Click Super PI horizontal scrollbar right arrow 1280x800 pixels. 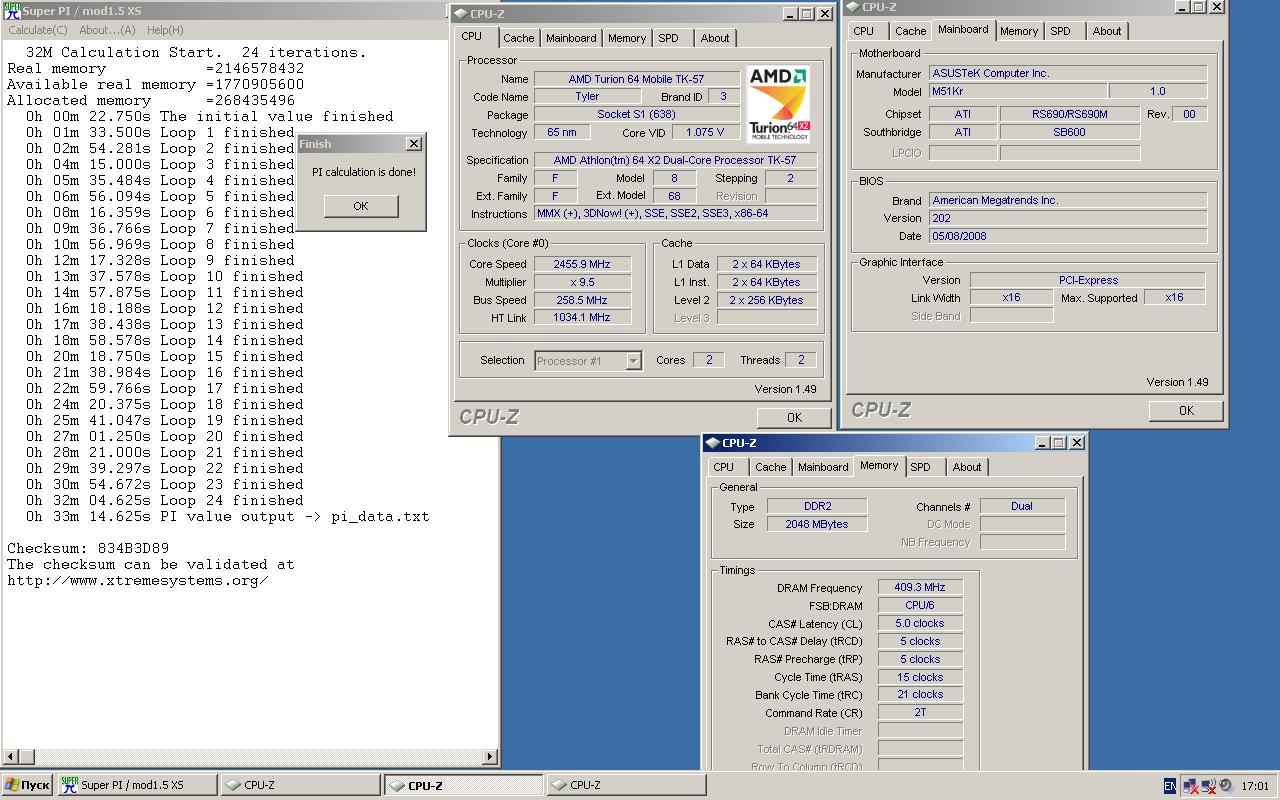pyautogui.click(x=490, y=757)
